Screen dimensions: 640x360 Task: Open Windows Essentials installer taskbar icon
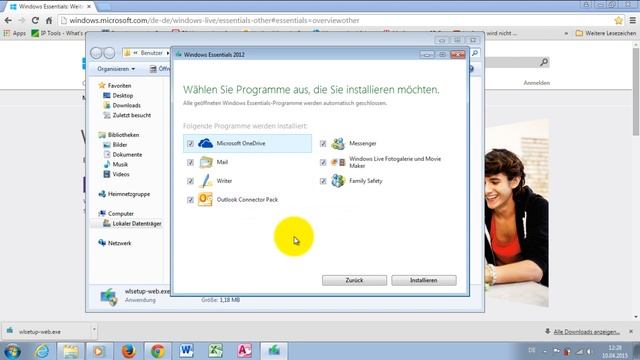coord(274,351)
